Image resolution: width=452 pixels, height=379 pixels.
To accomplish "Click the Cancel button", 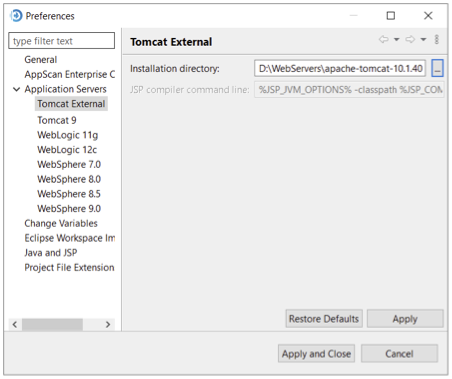I will click(399, 353).
